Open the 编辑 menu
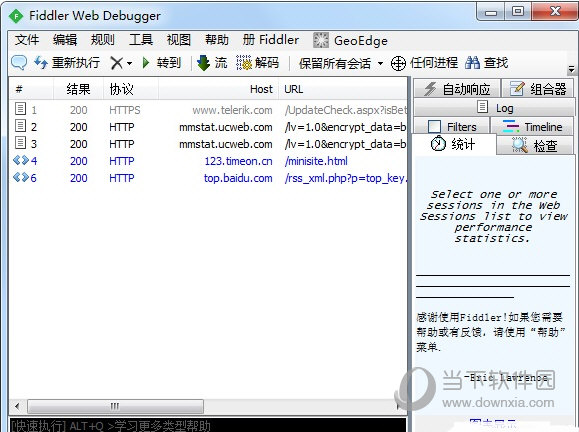Image resolution: width=579 pixels, height=432 pixels. (x=65, y=40)
